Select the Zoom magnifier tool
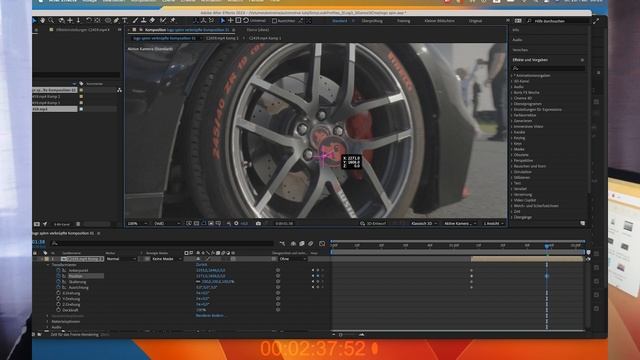Viewport: 640px width, 360px height. [51, 20]
